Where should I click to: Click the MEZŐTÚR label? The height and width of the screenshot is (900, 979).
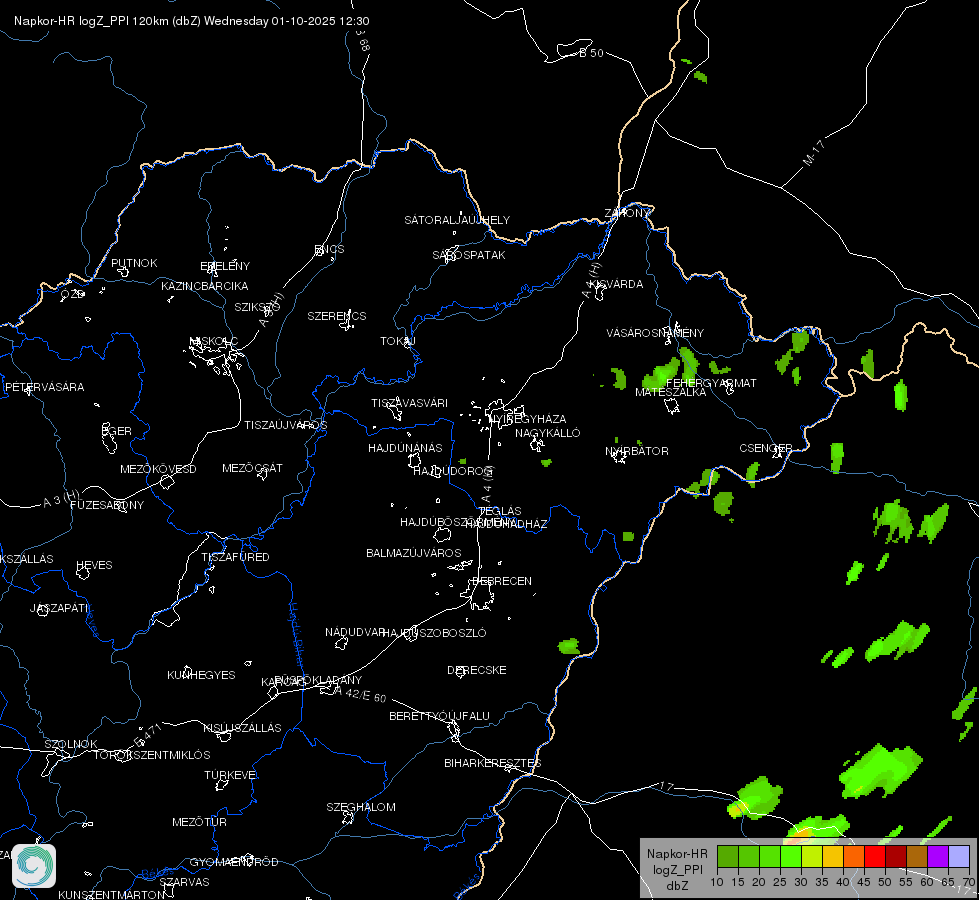199,822
